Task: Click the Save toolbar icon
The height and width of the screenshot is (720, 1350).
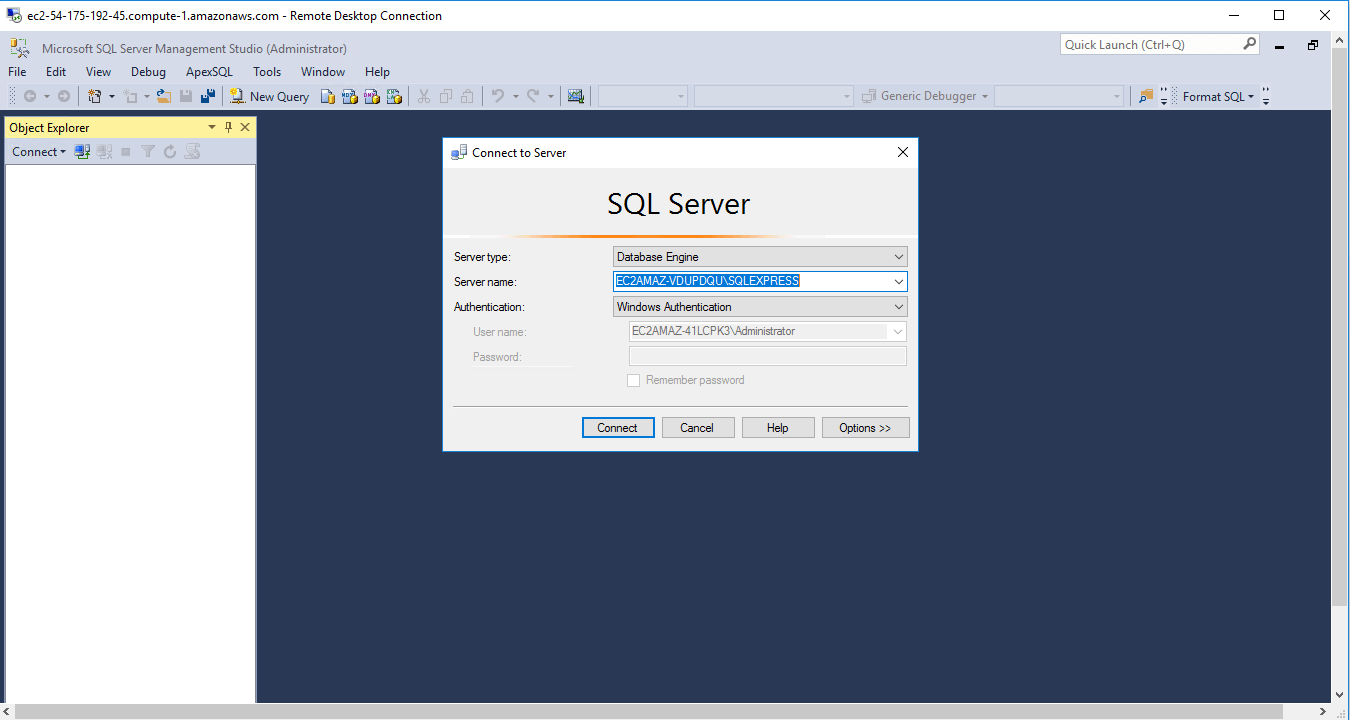Action: (186, 96)
